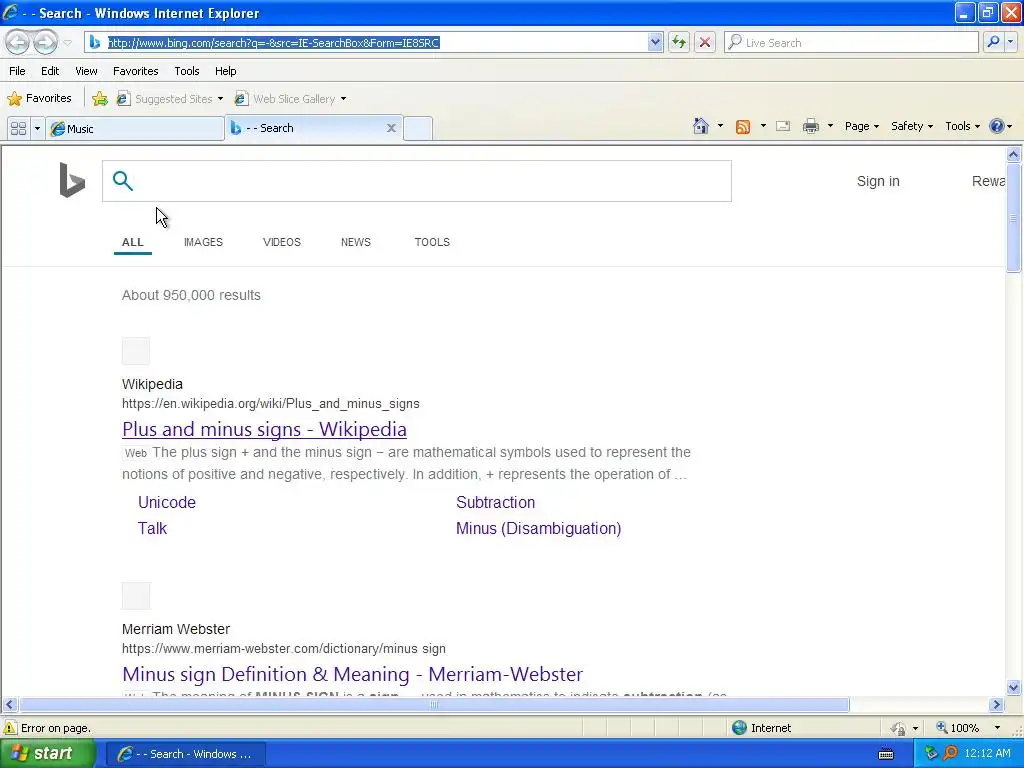Click the Read Mail envelope icon
1024x768 pixels.
(783, 126)
